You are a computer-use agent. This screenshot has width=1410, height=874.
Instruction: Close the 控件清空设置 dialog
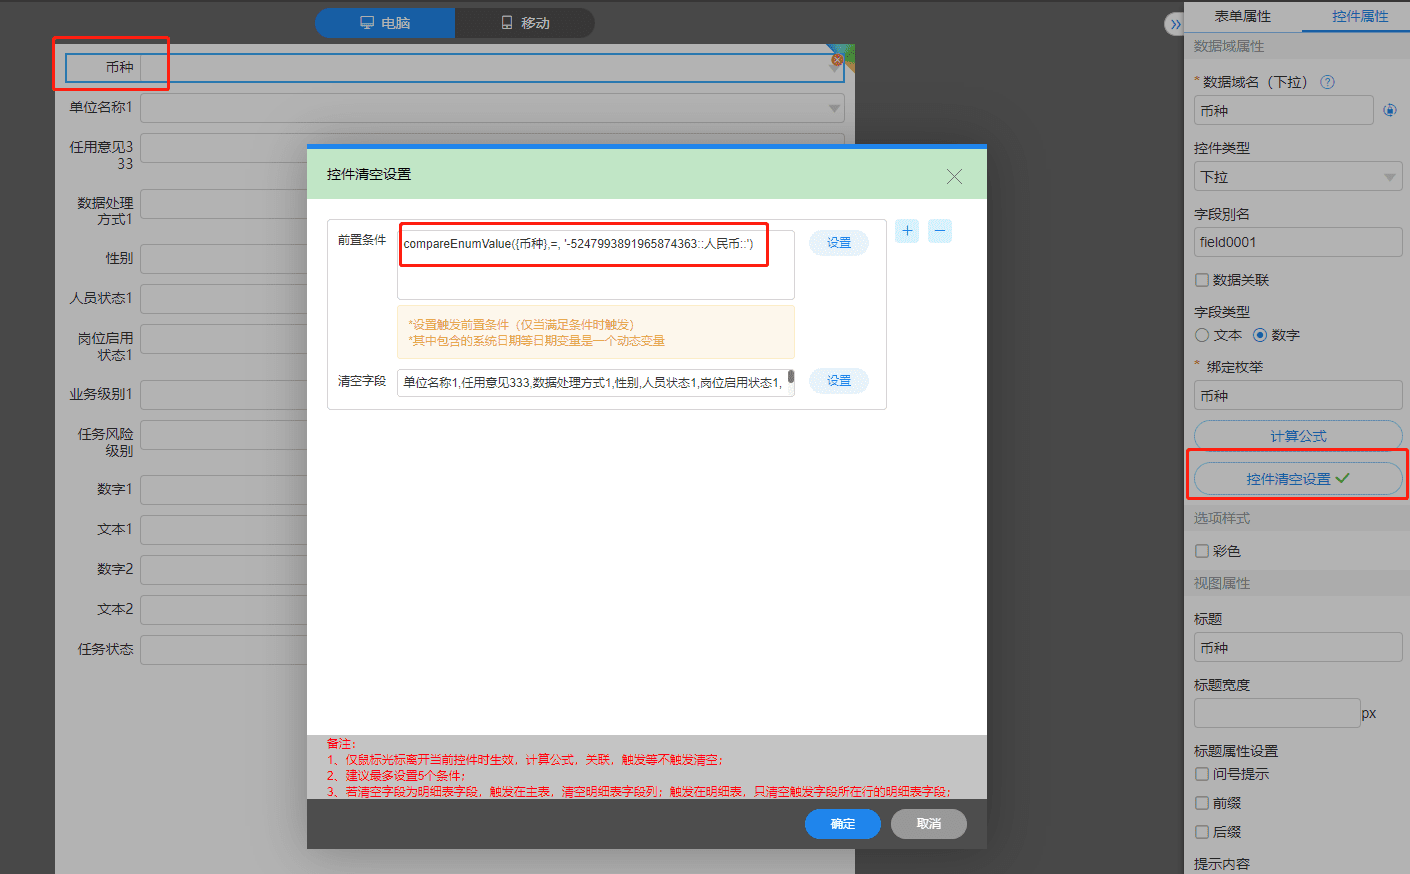click(954, 176)
